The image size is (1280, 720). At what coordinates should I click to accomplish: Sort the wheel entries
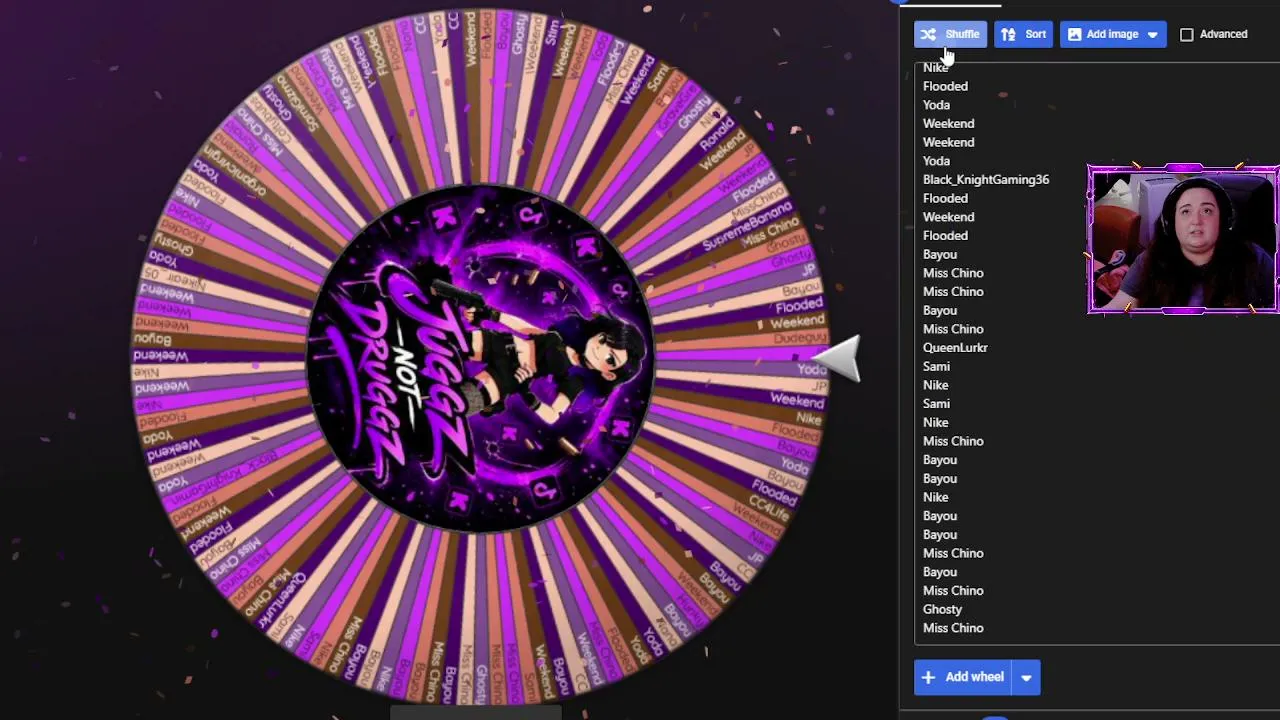[1023, 34]
